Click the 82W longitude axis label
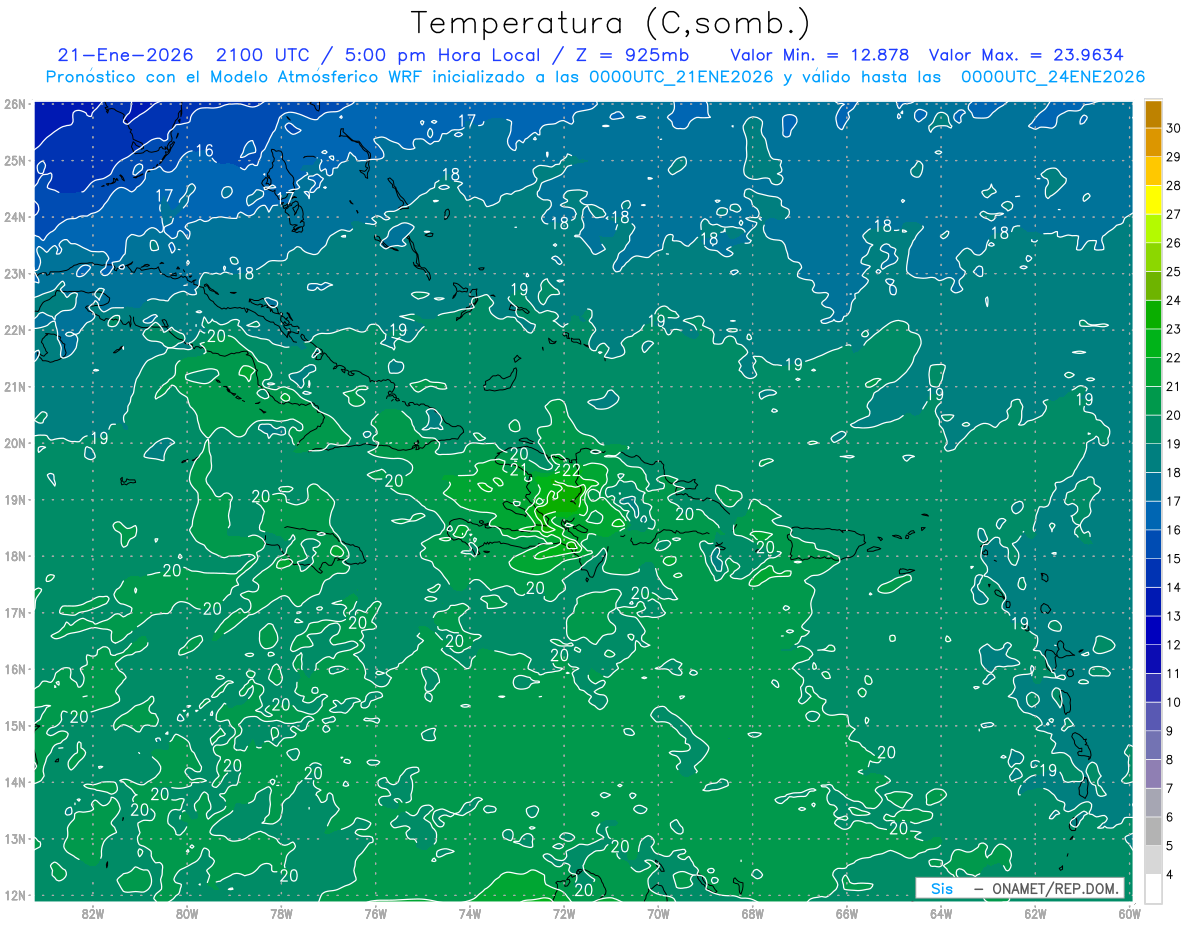Viewport: 1200px width, 927px height. pyautogui.click(x=93, y=913)
